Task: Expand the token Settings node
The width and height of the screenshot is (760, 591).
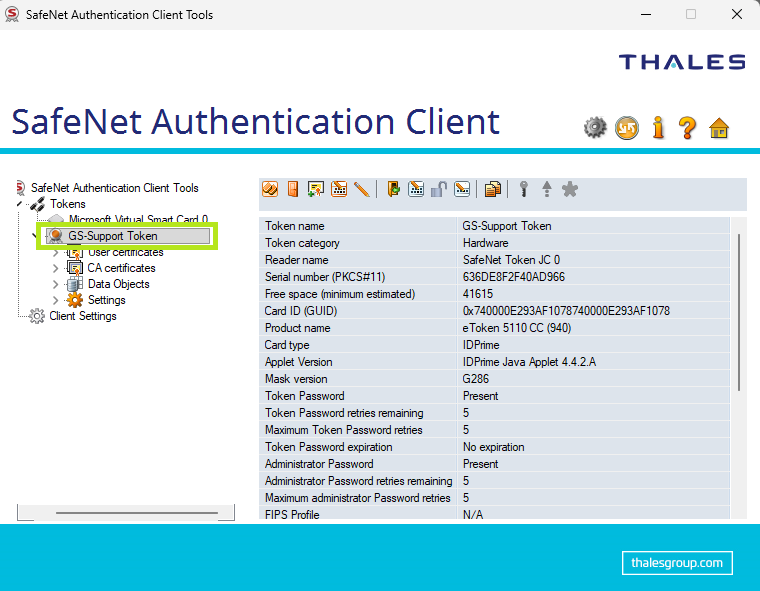Action: (55, 300)
